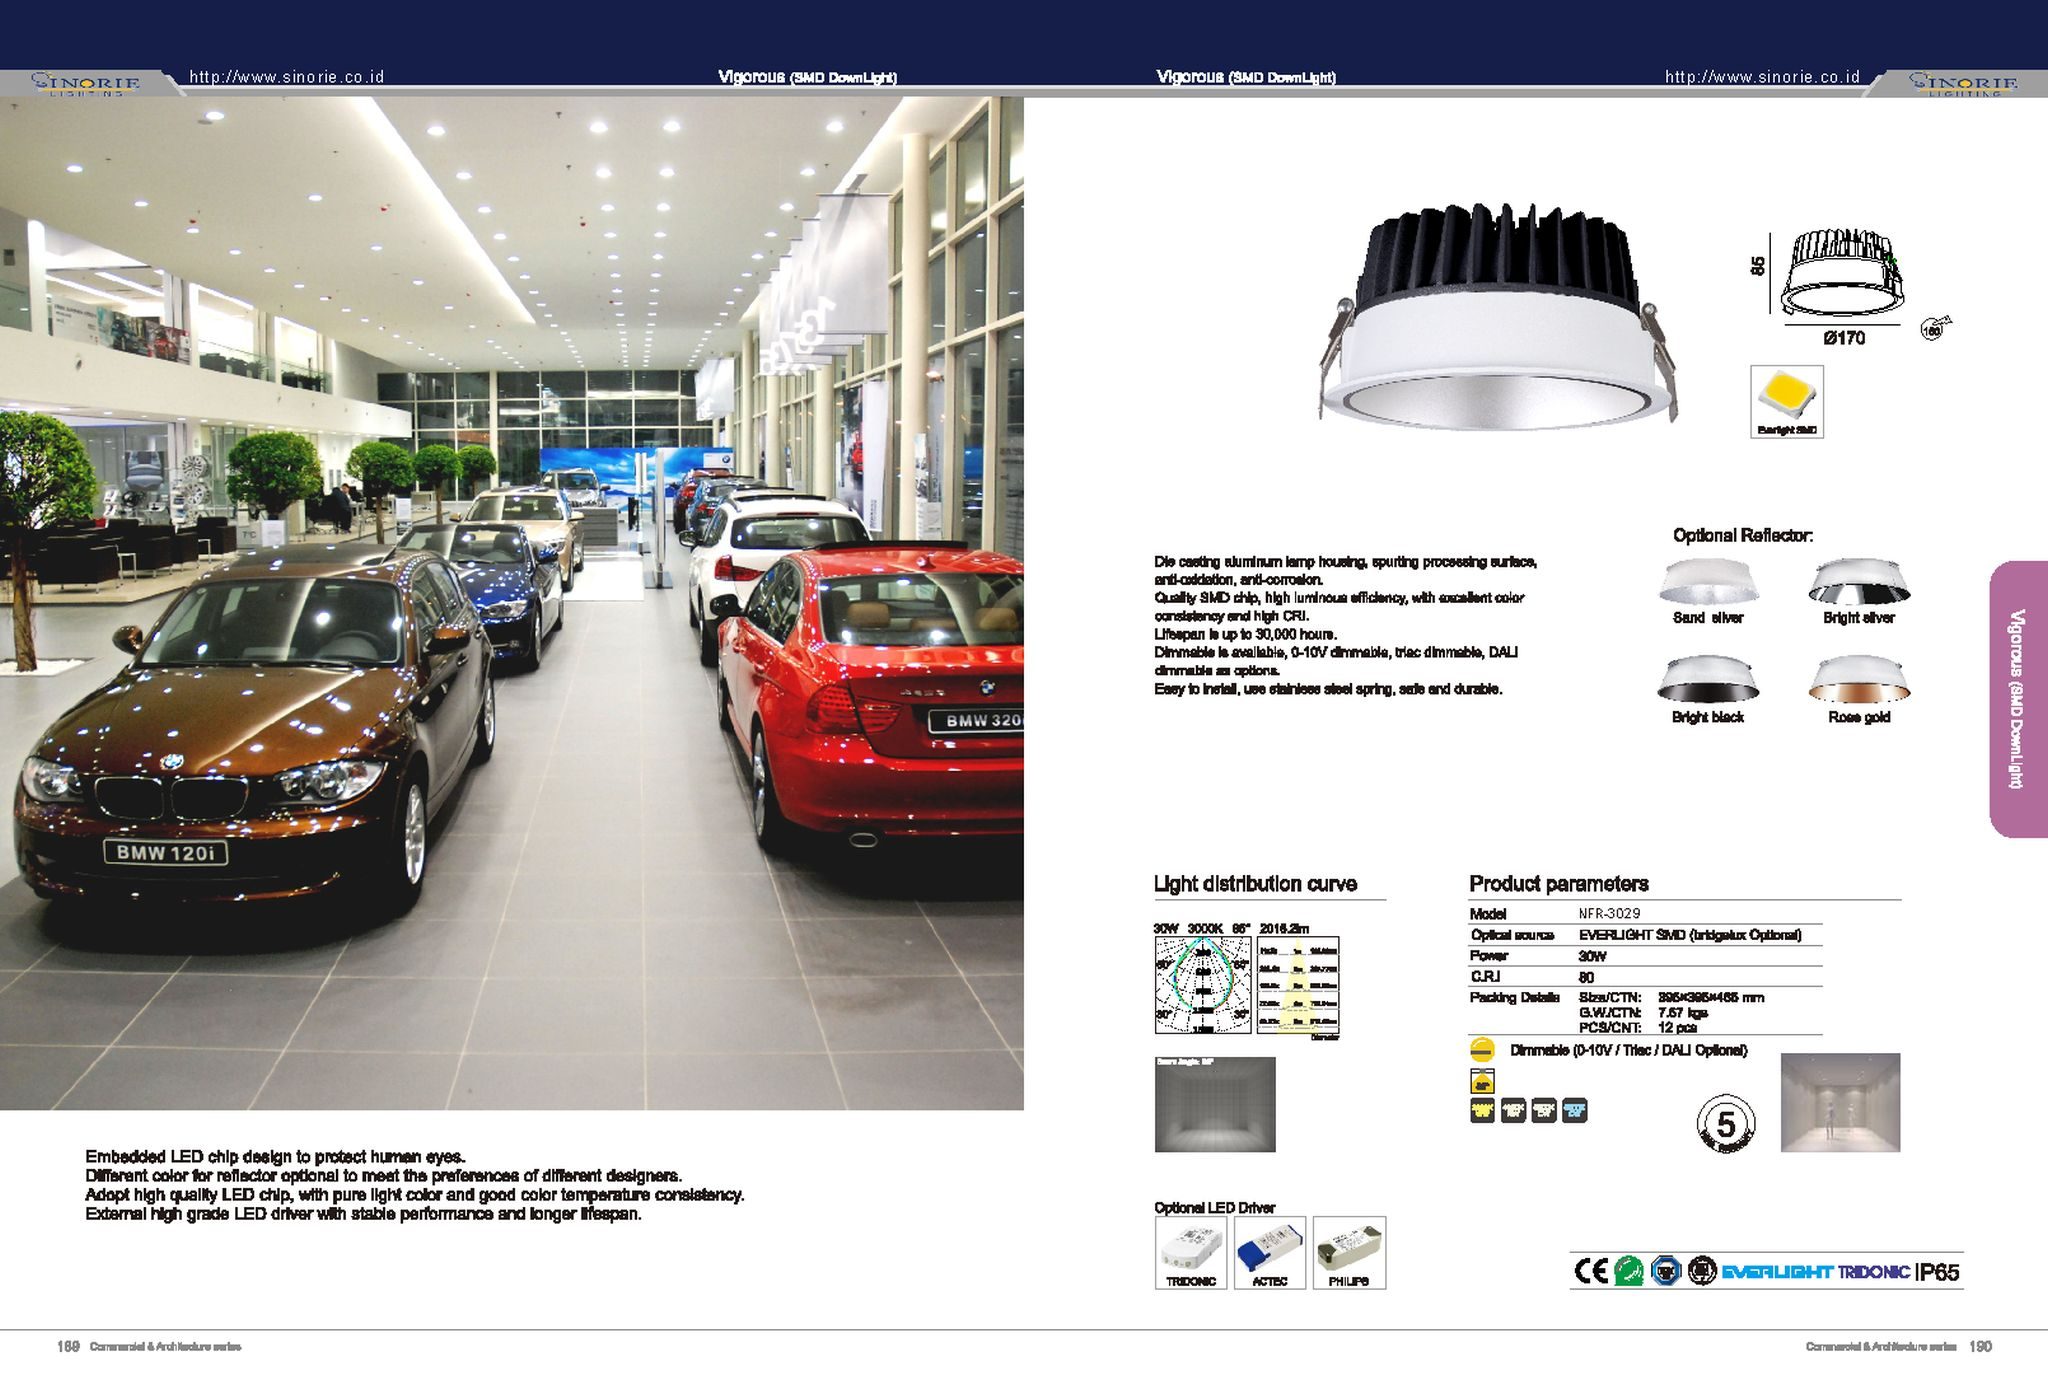Select the ACTEC LED driver thumbnail
Image resolution: width=2048 pixels, height=1399 pixels.
pos(1270,1252)
